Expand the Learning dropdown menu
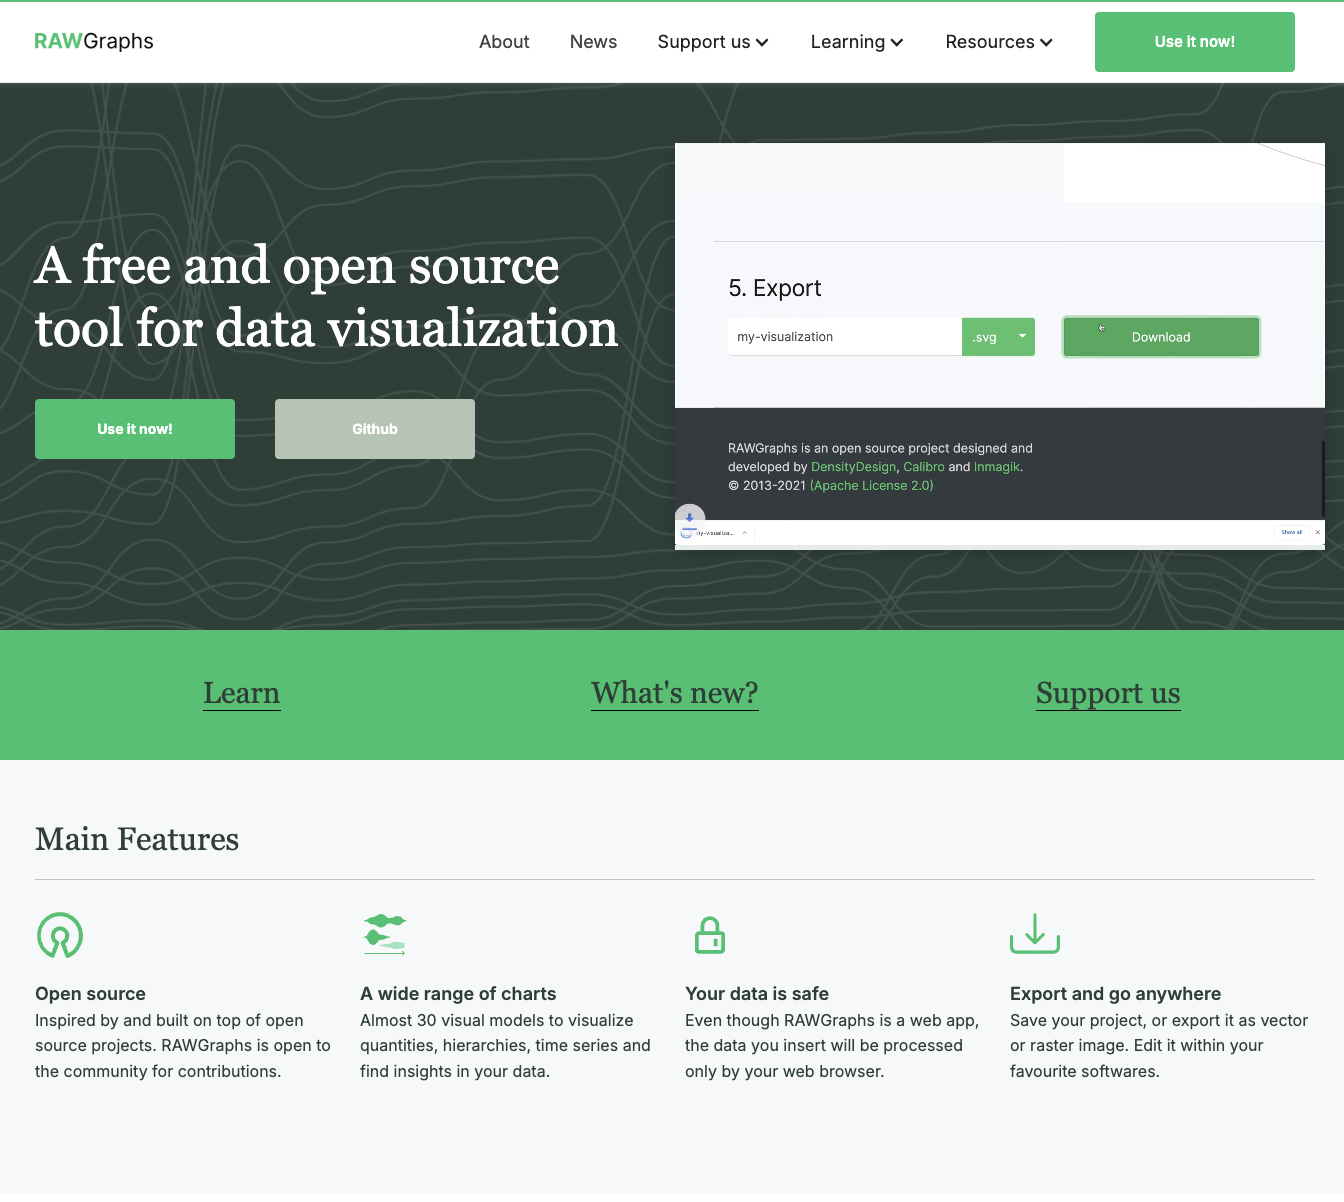The height and width of the screenshot is (1202, 1344). [857, 42]
